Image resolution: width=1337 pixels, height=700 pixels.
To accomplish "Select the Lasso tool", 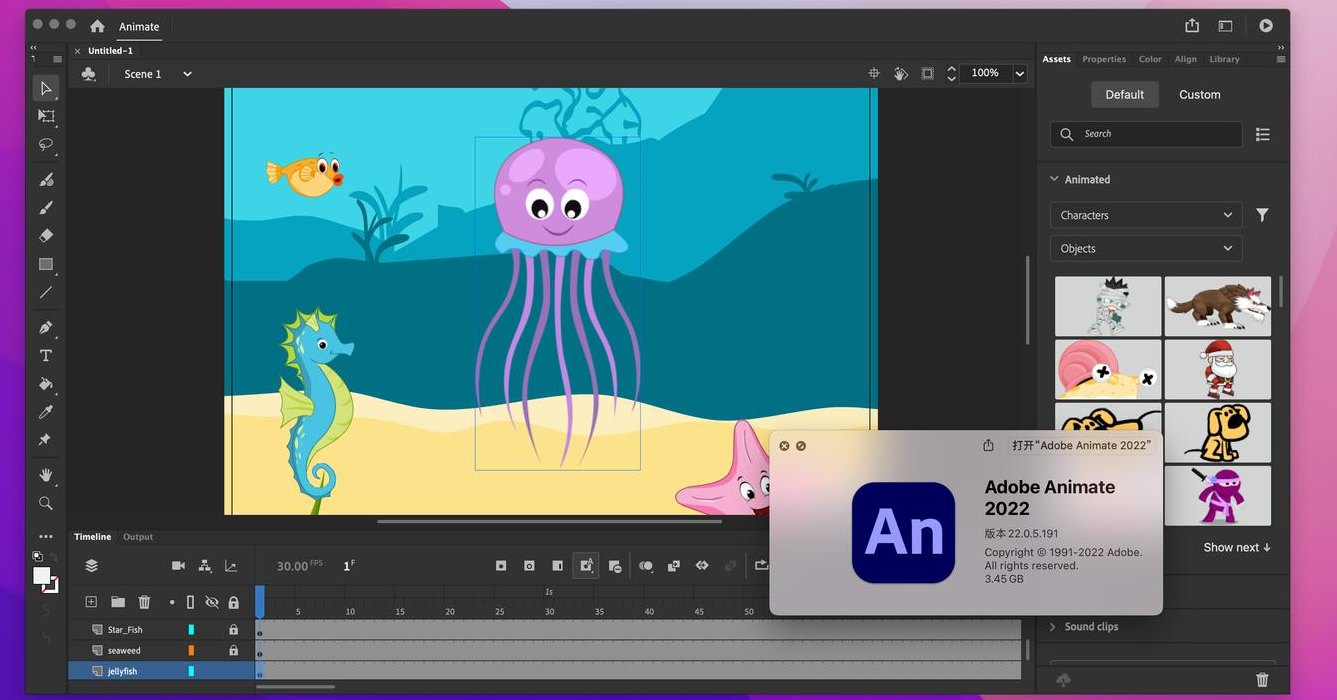I will tap(46, 144).
